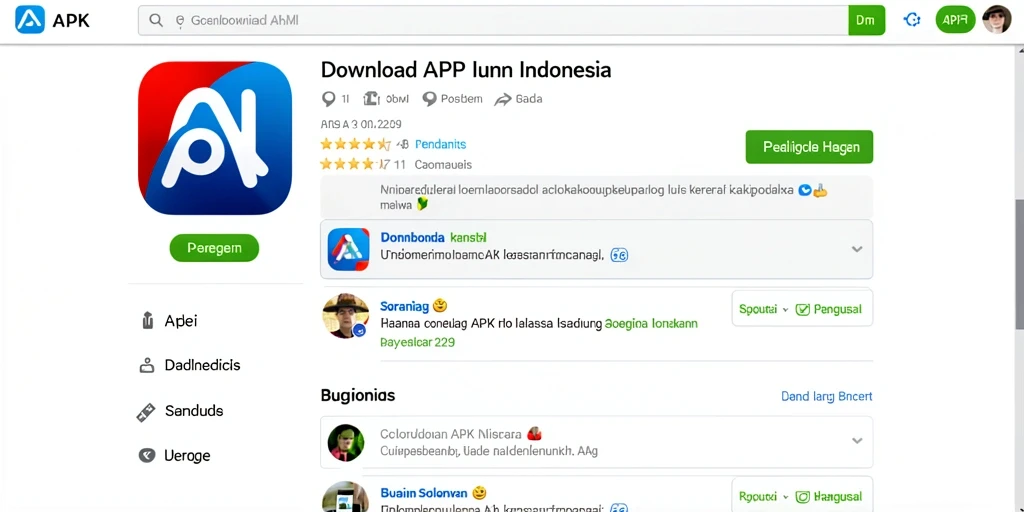The height and width of the screenshot is (512, 1024).
Task: Toggle the Pengusal checkbox
Action: pos(803,310)
